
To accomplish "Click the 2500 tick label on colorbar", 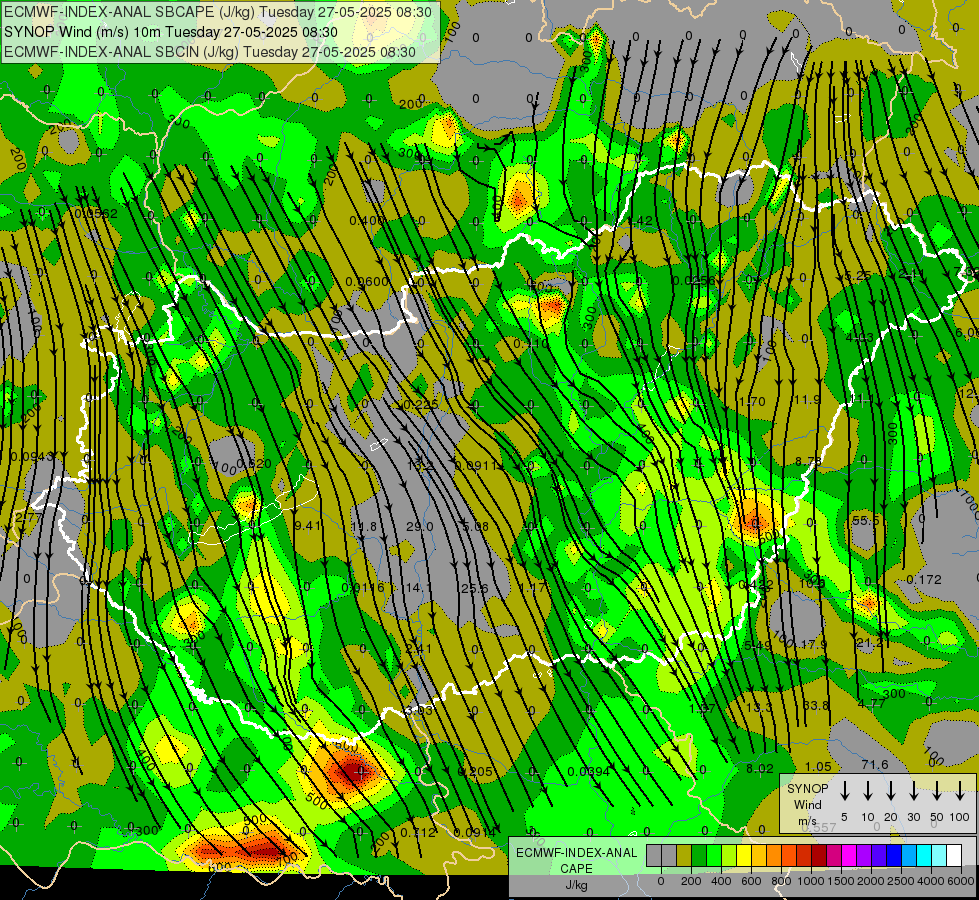I will [x=901, y=881].
